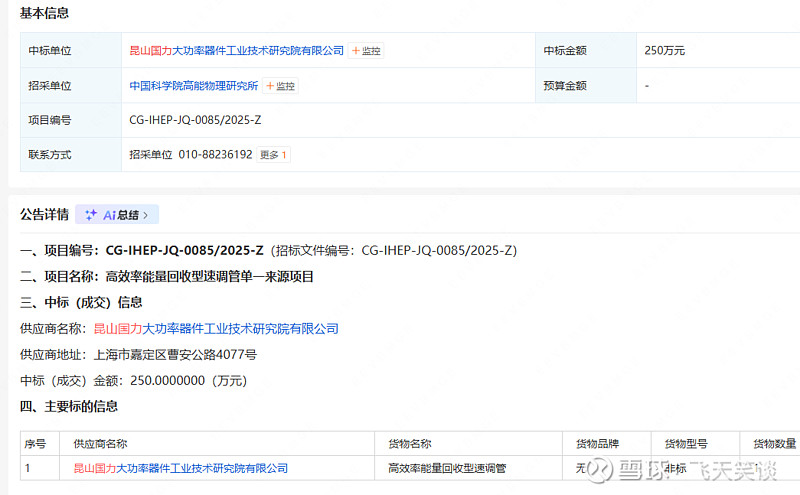Click the 预算金额 label cell
This screenshot has height=495, width=800.
tap(586, 86)
